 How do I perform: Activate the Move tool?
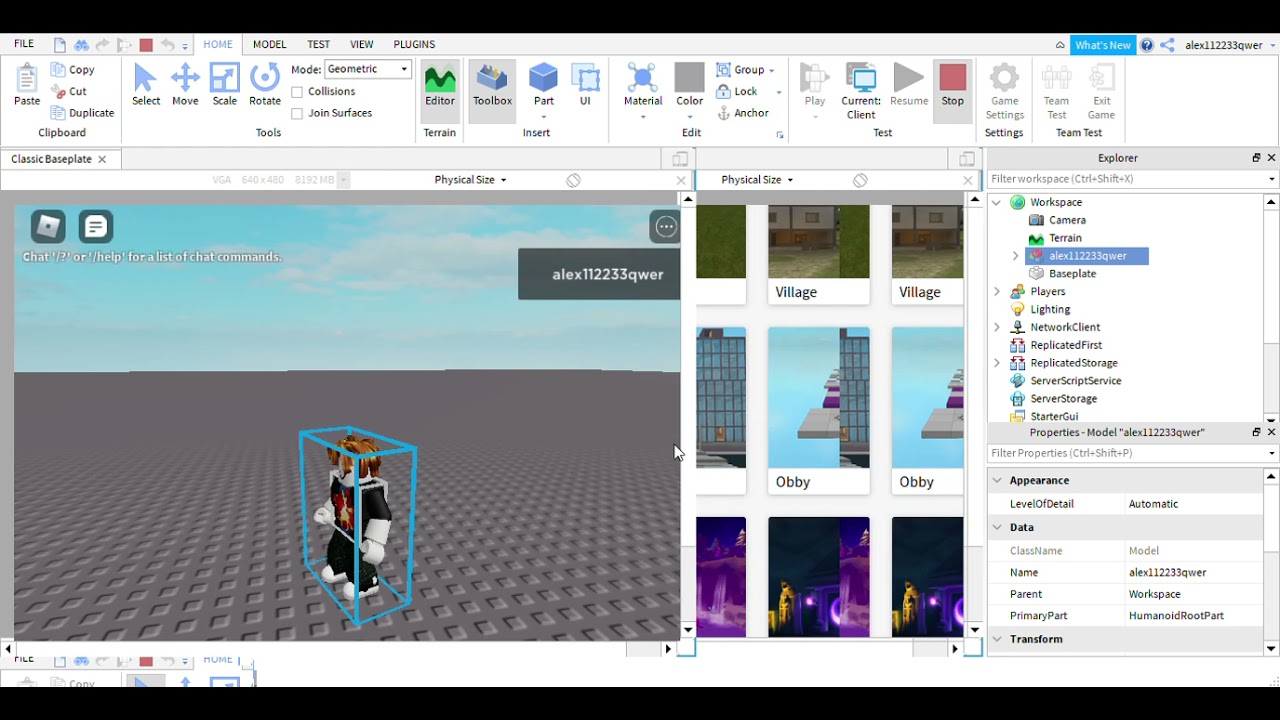pyautogui.click(x=185, y=85)
